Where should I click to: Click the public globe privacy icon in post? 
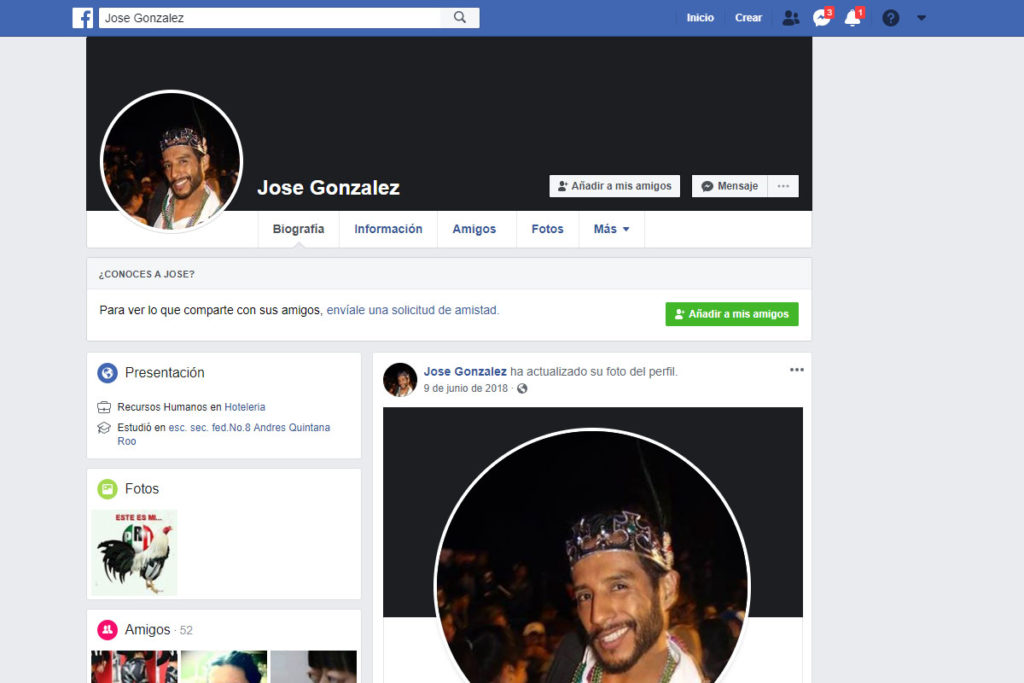click(522, 389)
